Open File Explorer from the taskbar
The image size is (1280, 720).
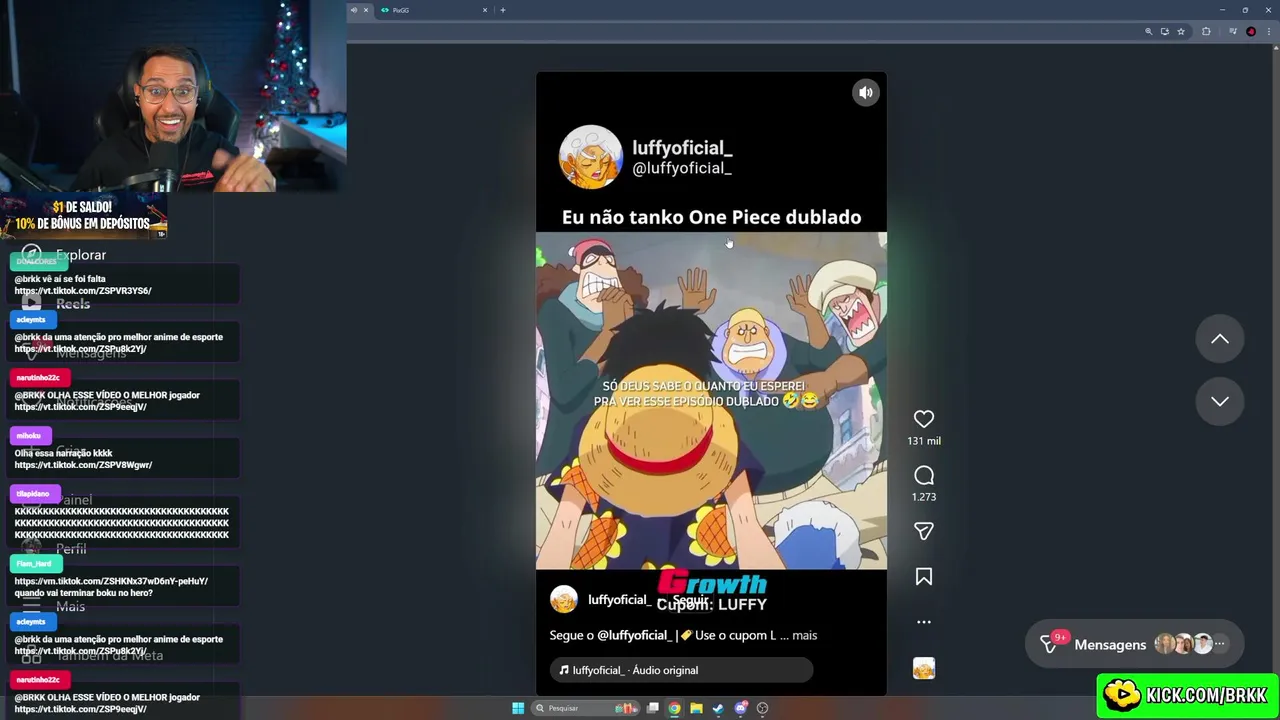pyautogui.click(x=696, y=708)
